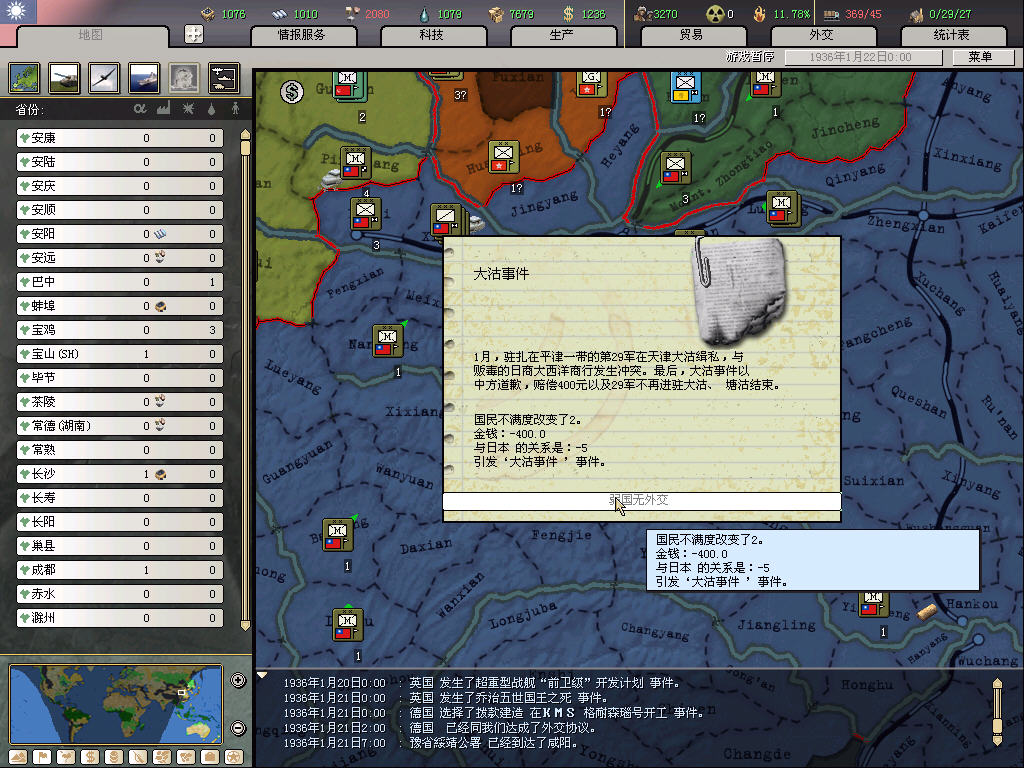The image size is (1024, 768).
Task: Select province 长沙 in the list
Action: (120, 474)
